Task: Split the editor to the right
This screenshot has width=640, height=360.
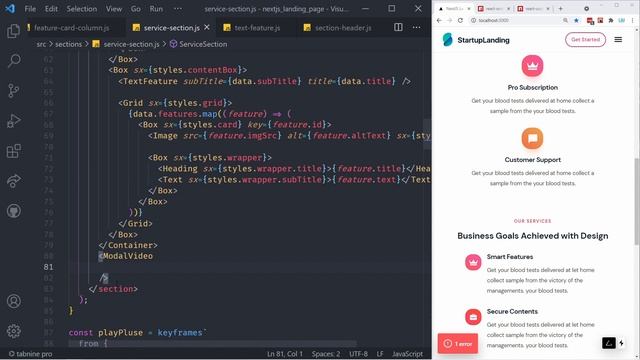Action: coord(398,27)
